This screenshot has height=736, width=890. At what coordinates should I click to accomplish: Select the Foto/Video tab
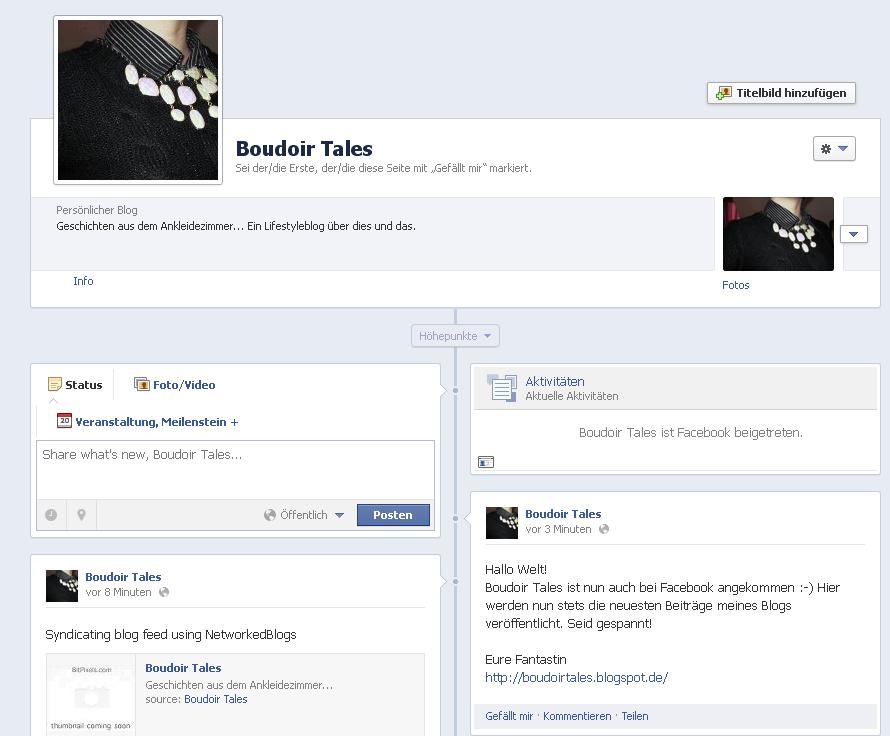(x=175, y=385)
